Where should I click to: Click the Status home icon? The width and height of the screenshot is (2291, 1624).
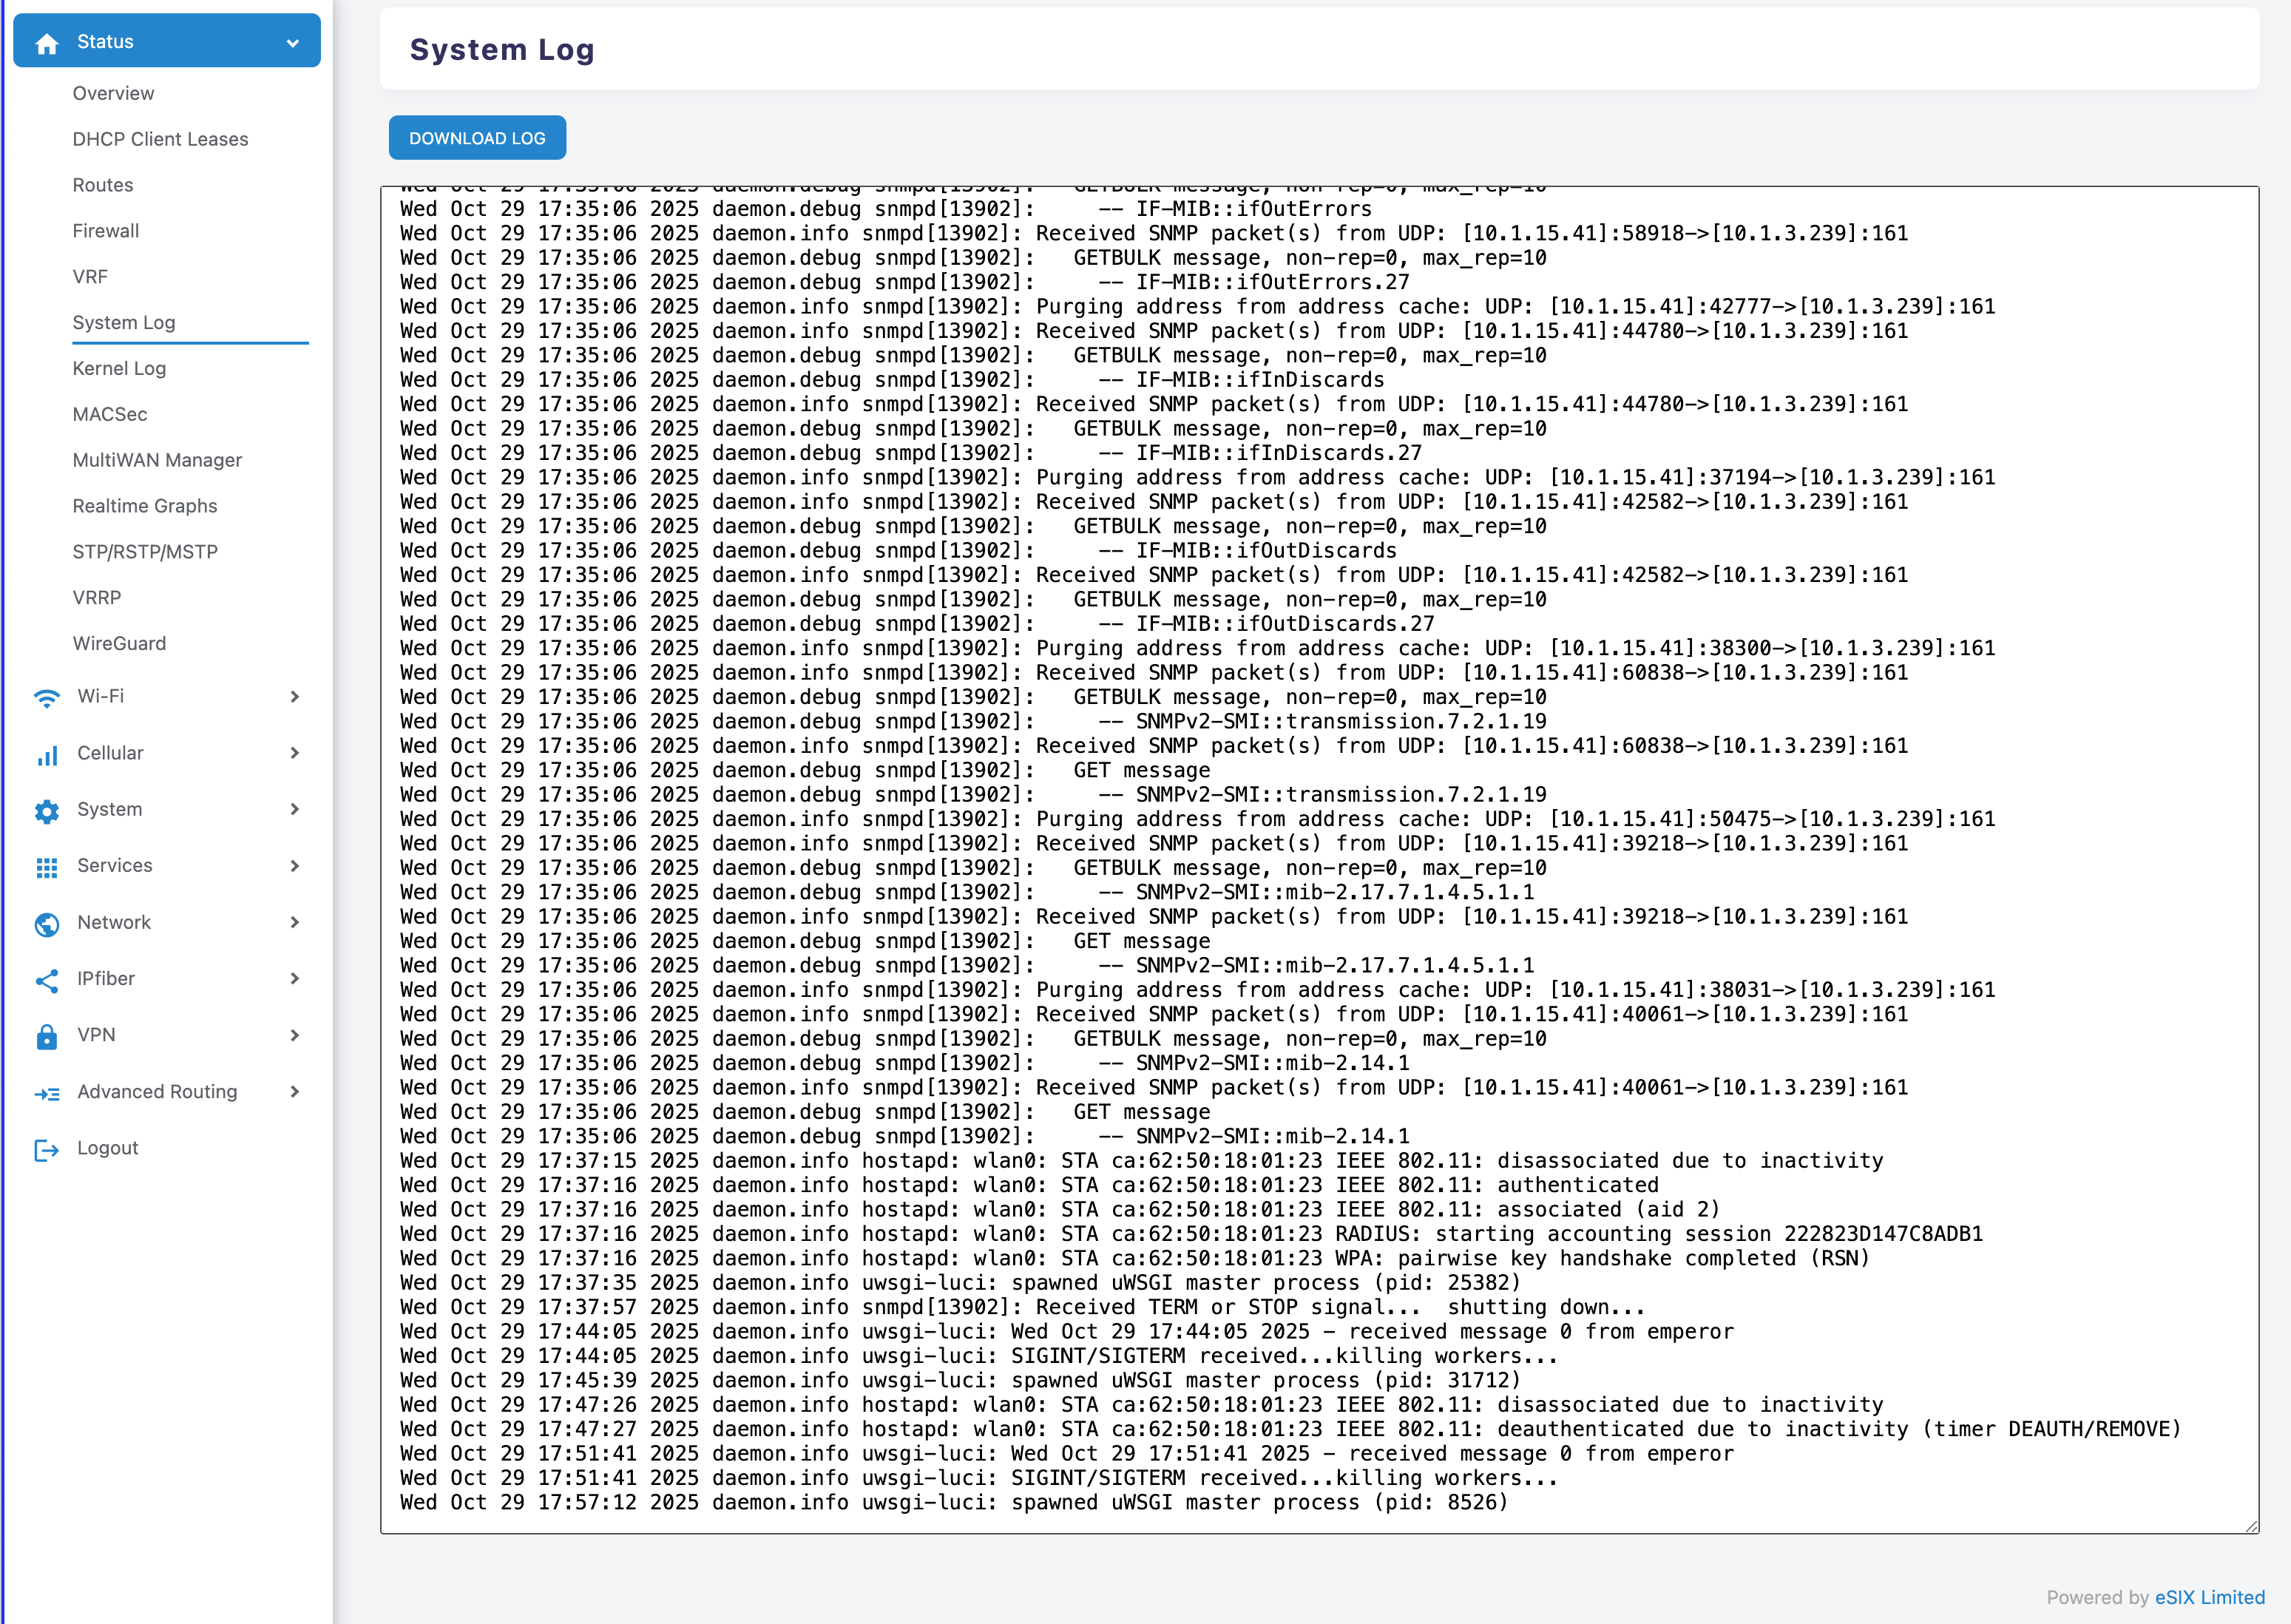(47, 43)
